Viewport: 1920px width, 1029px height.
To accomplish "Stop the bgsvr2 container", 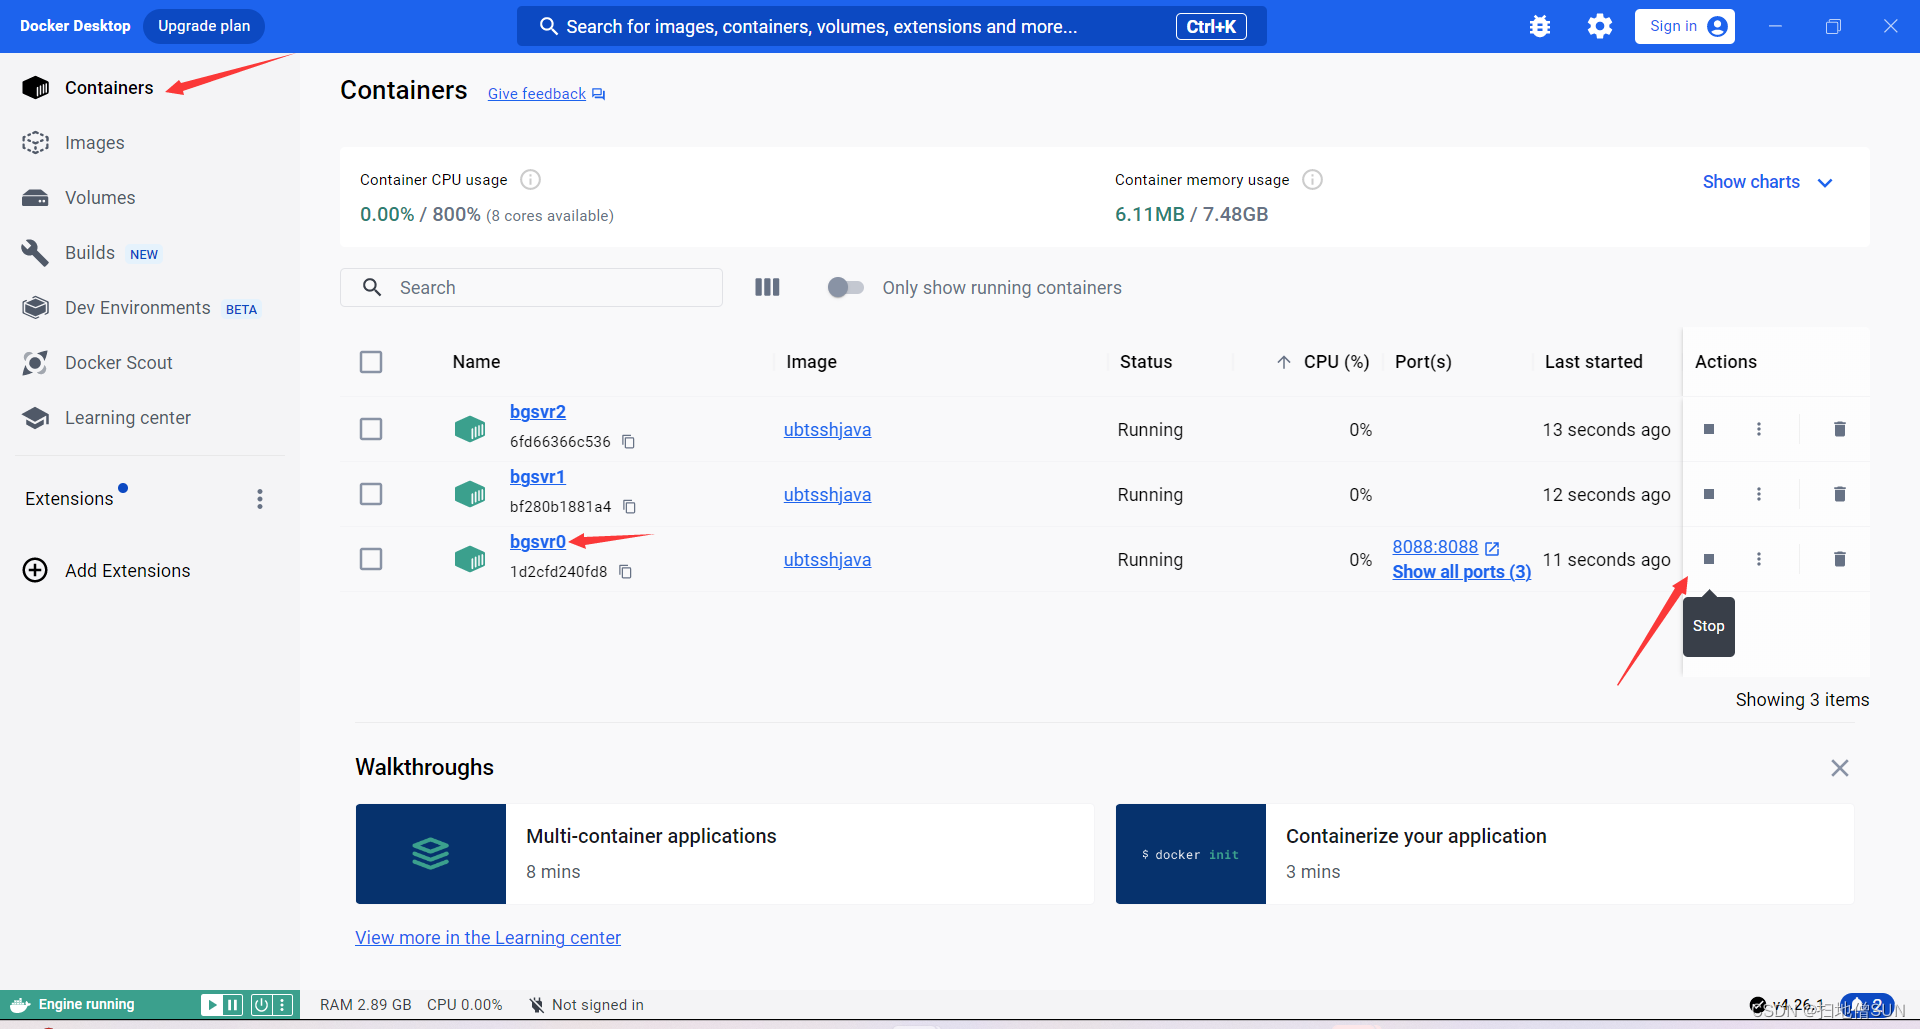I will (1709, 429).
